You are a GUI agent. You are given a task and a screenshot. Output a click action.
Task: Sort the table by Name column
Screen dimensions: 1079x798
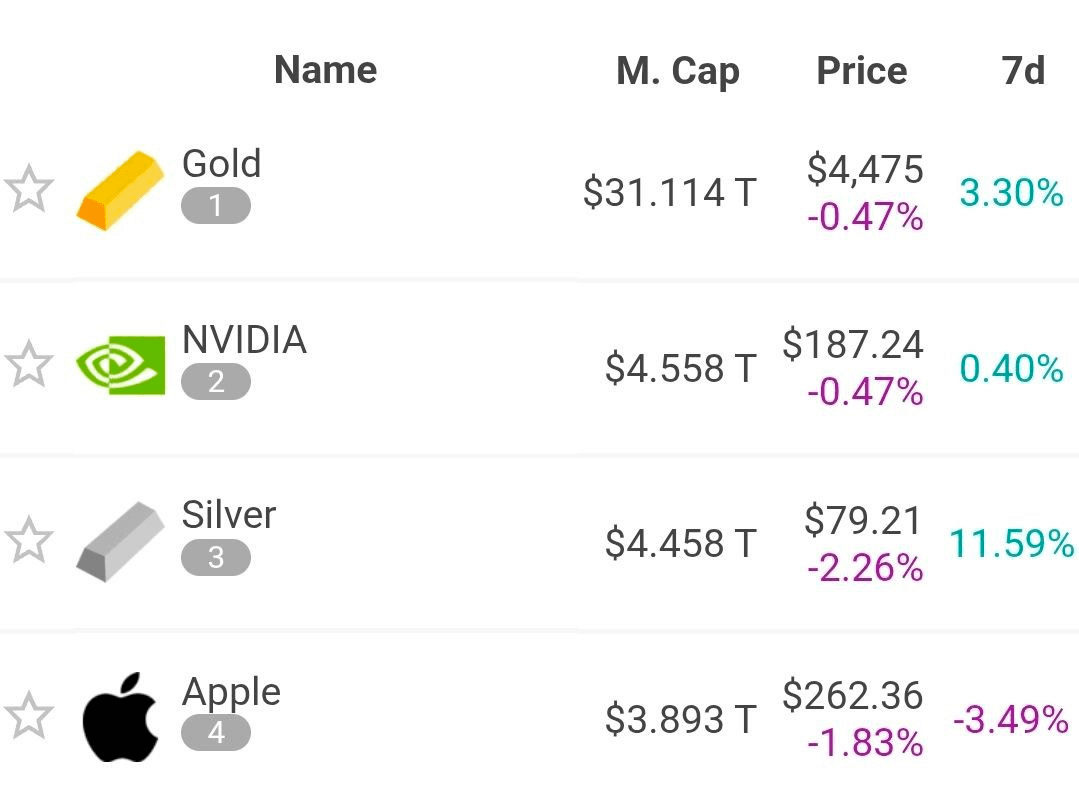[325, 70]
